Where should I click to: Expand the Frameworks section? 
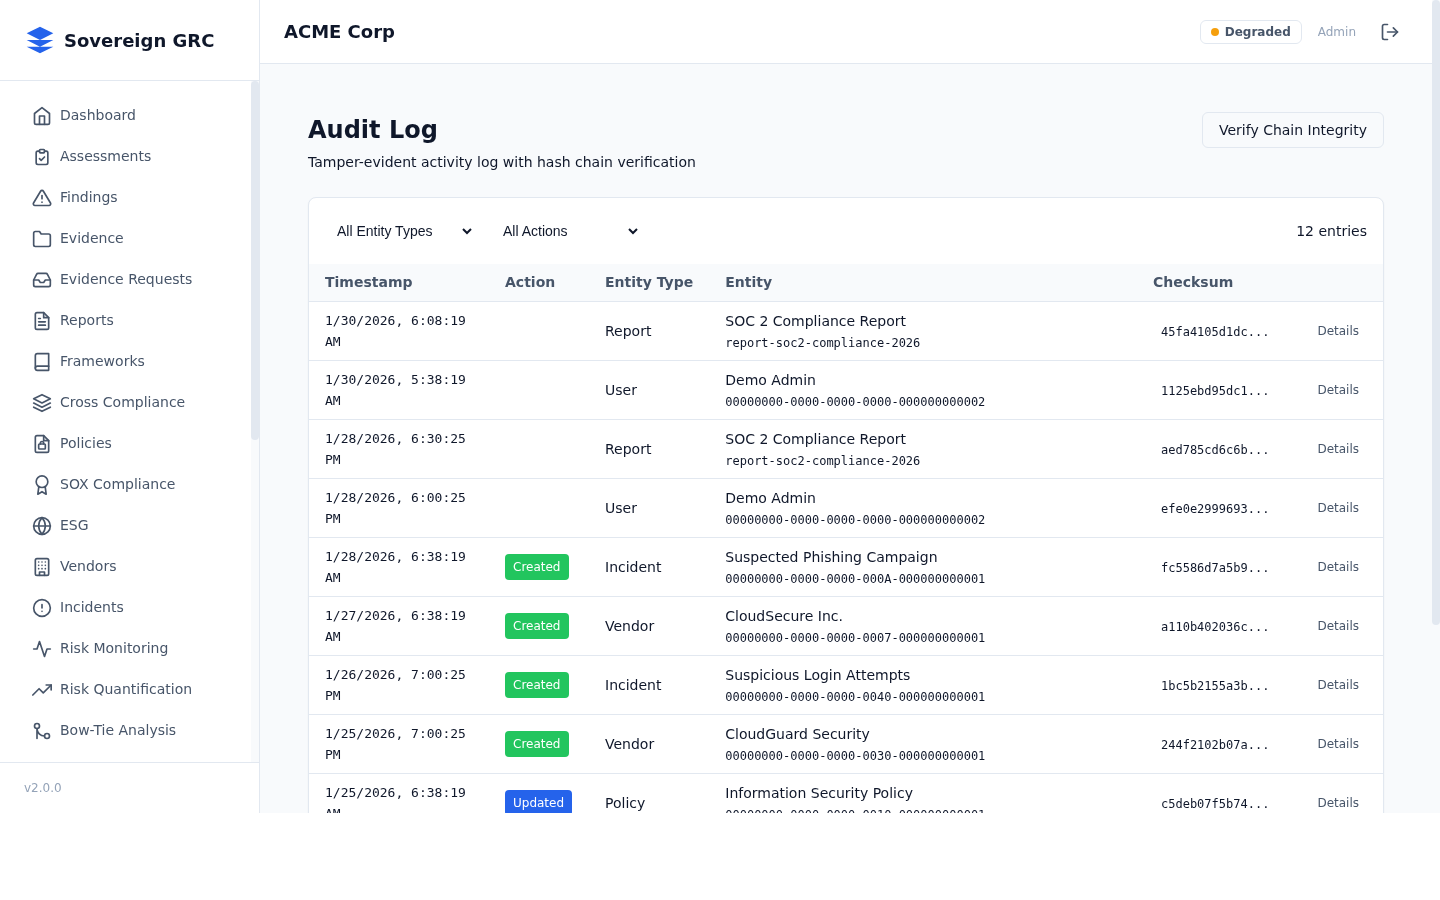pos(102,361)
